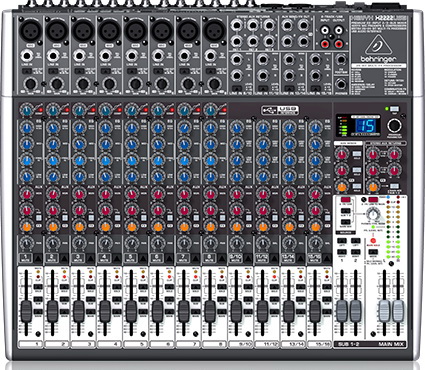Click the 'MAIN MIX' label
The image size is (425, 370).
coord(391,344)
